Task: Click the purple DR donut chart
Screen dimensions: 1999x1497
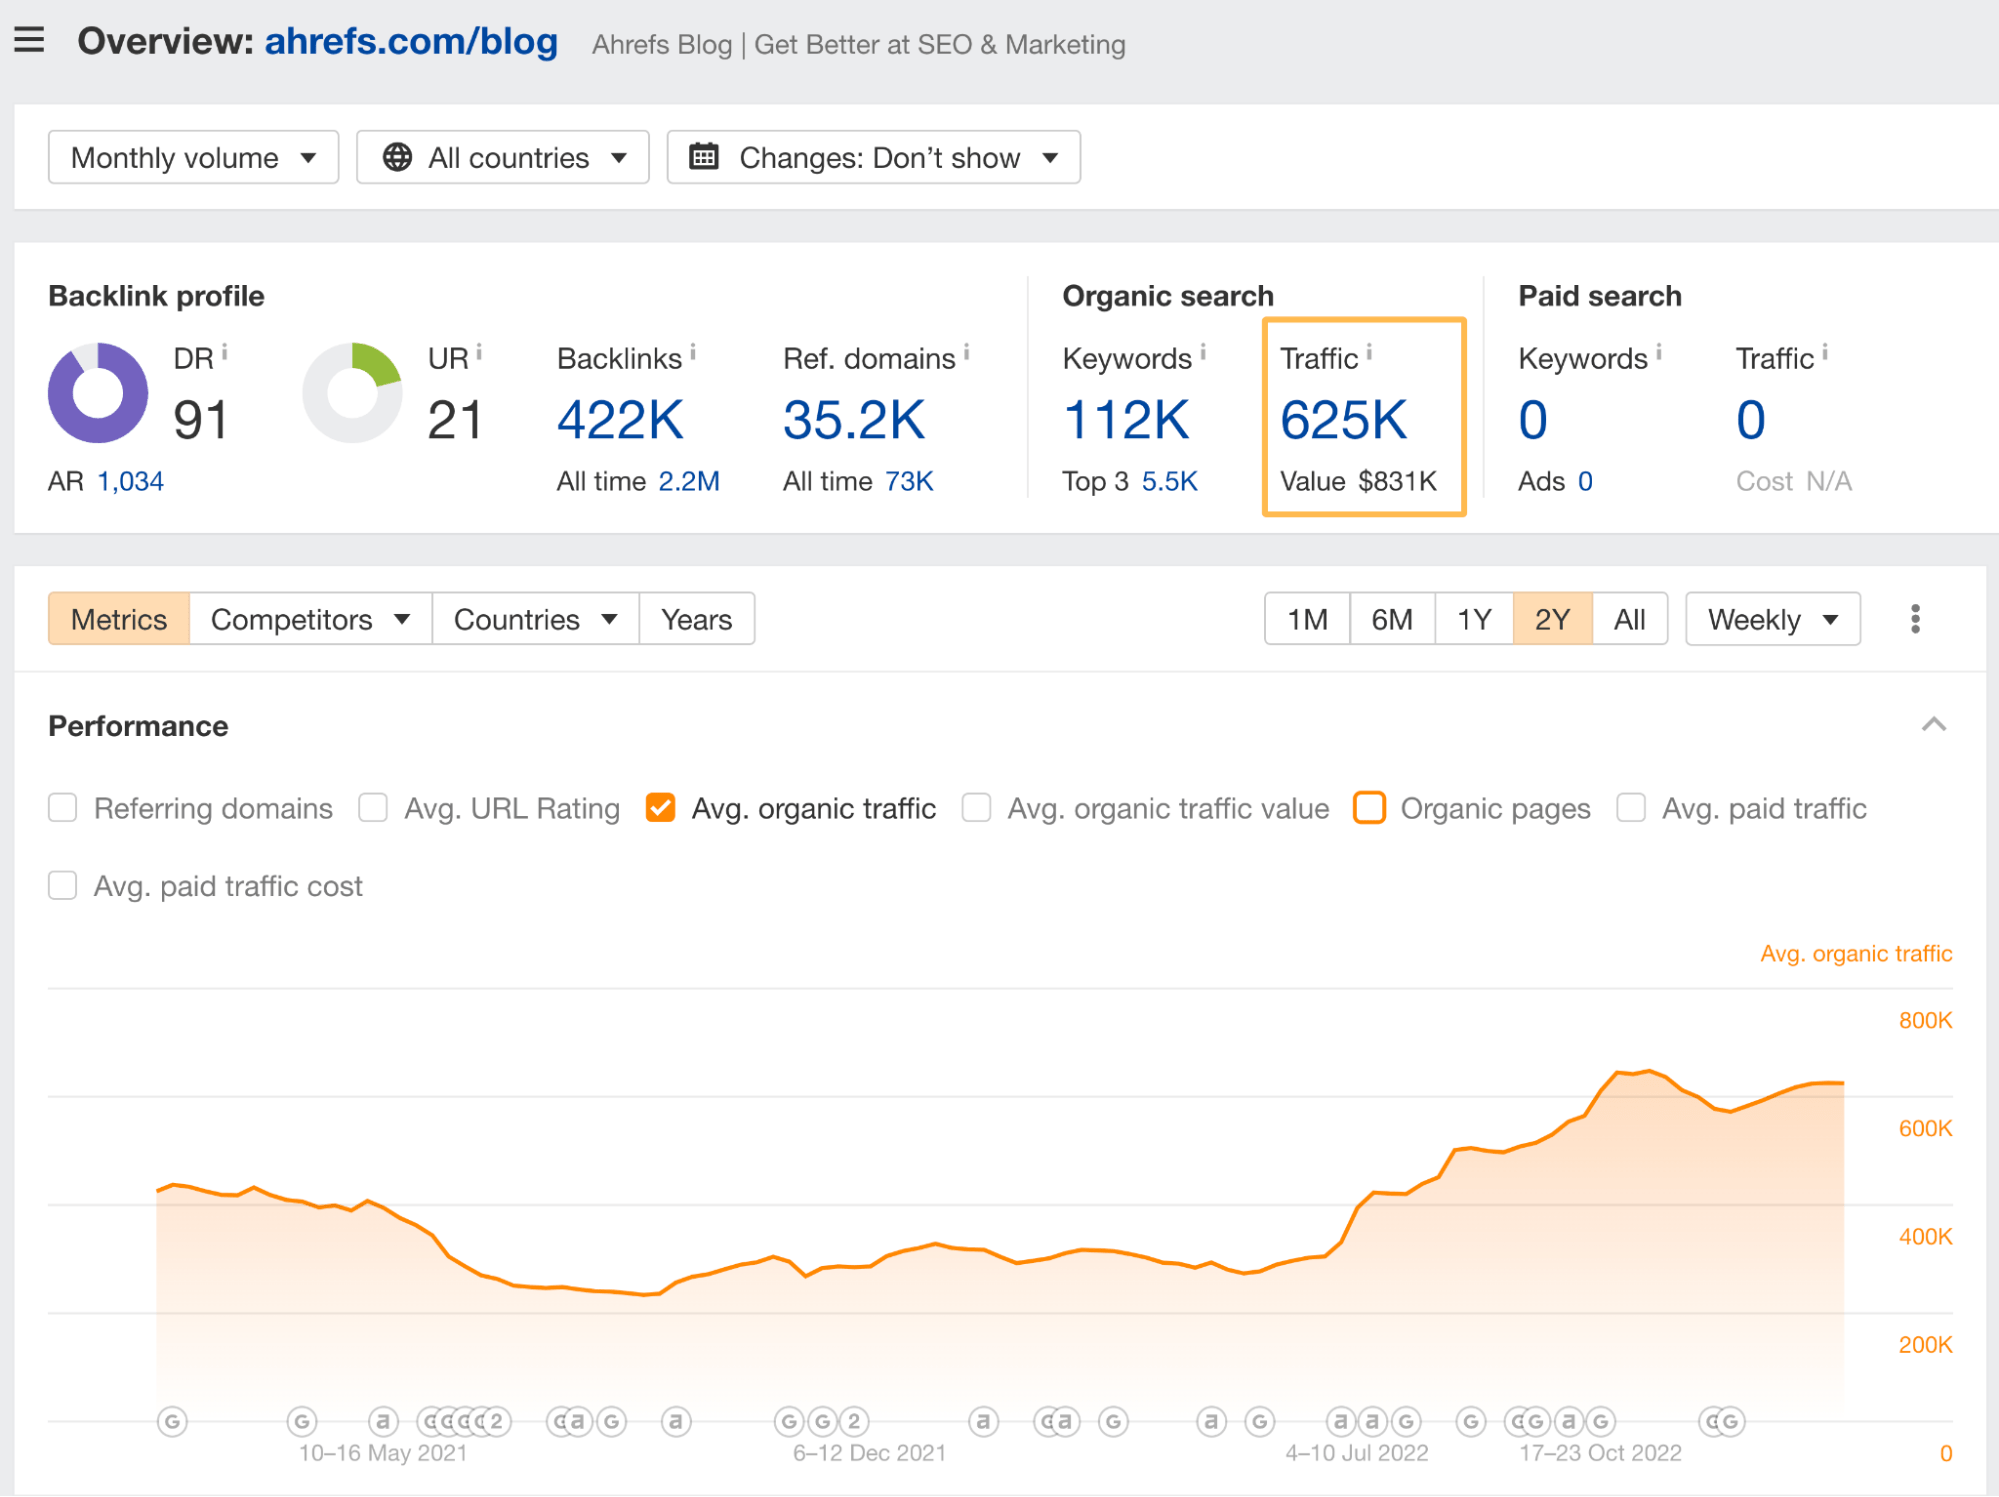Action: click(98, 393)
